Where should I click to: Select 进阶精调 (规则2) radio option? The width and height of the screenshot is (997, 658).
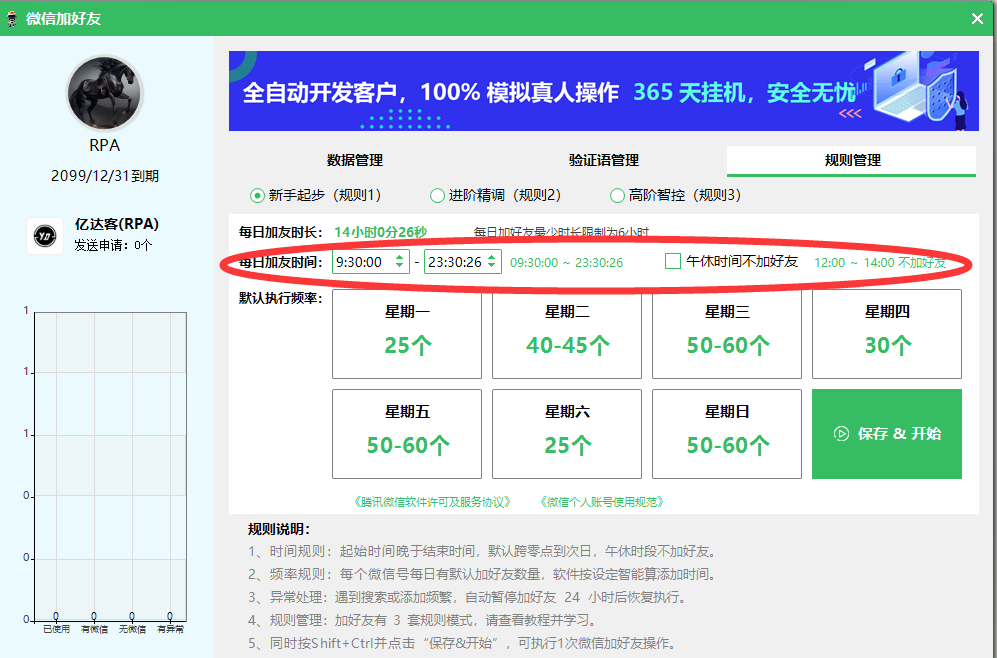pos(496,195)
